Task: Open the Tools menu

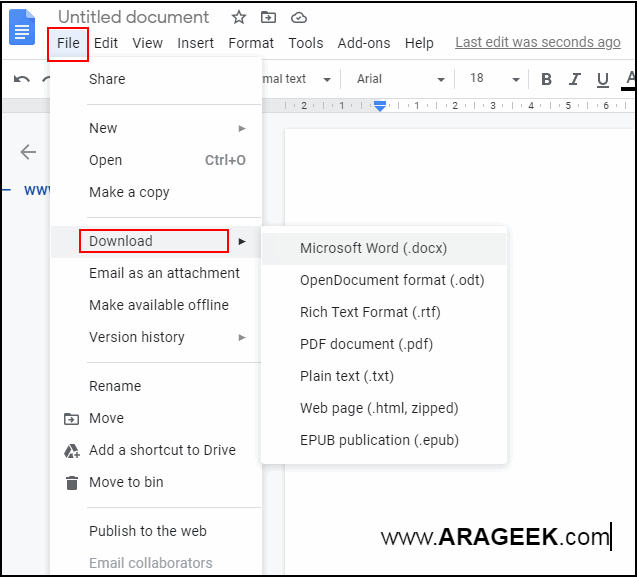Action: [x=306, y=43]
